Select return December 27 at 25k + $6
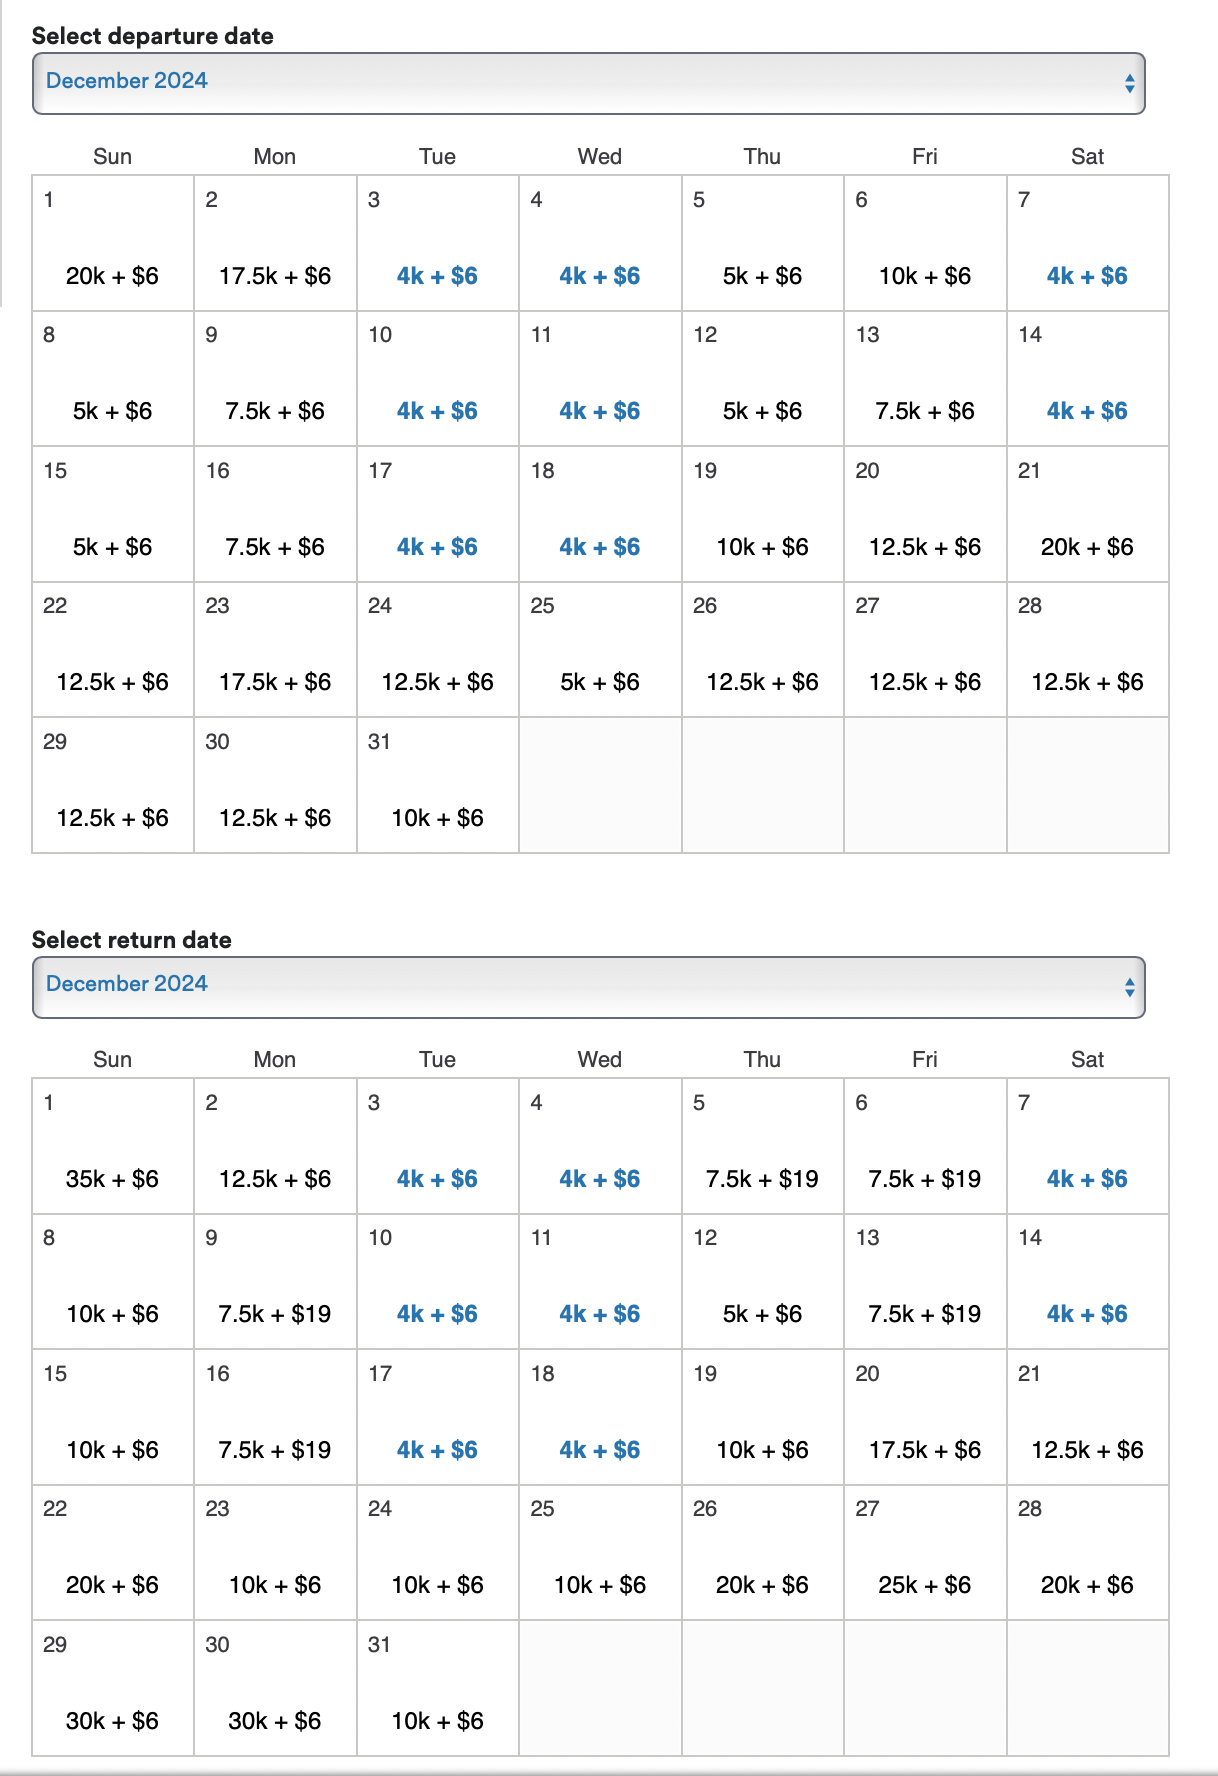The height and width of the screenshot is (1776, 1218). tap(924, 1585)
